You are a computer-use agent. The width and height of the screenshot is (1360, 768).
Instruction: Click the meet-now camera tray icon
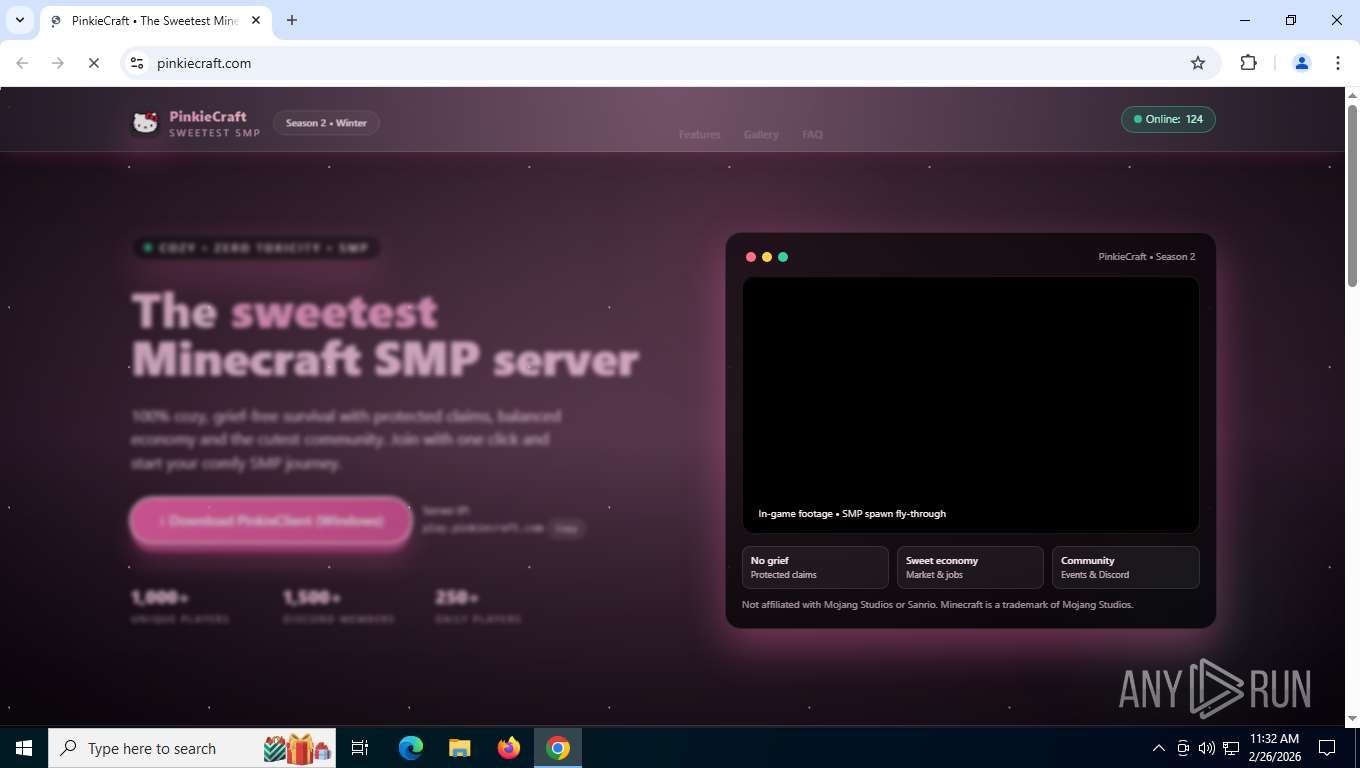tap(1183, 748)
